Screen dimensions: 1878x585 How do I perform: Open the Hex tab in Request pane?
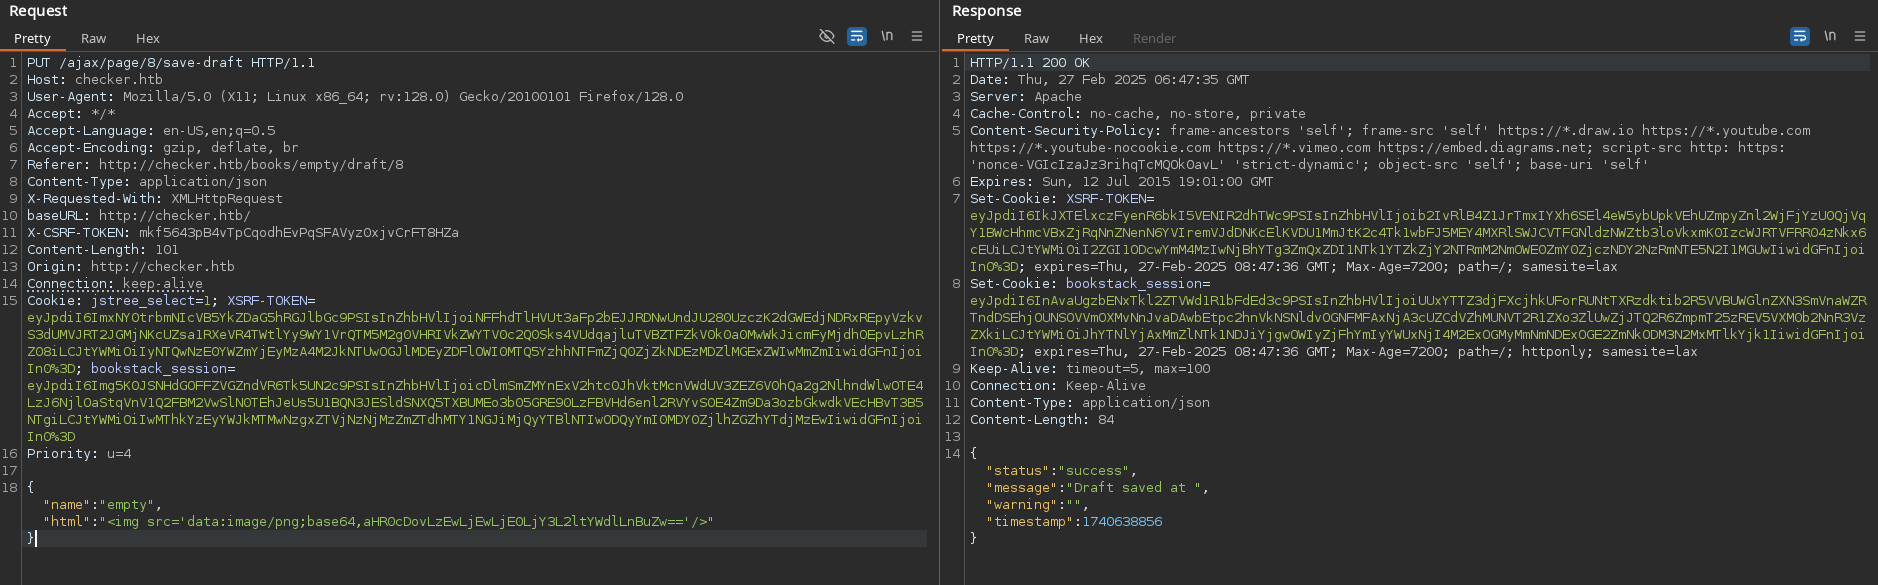point(148,38)
